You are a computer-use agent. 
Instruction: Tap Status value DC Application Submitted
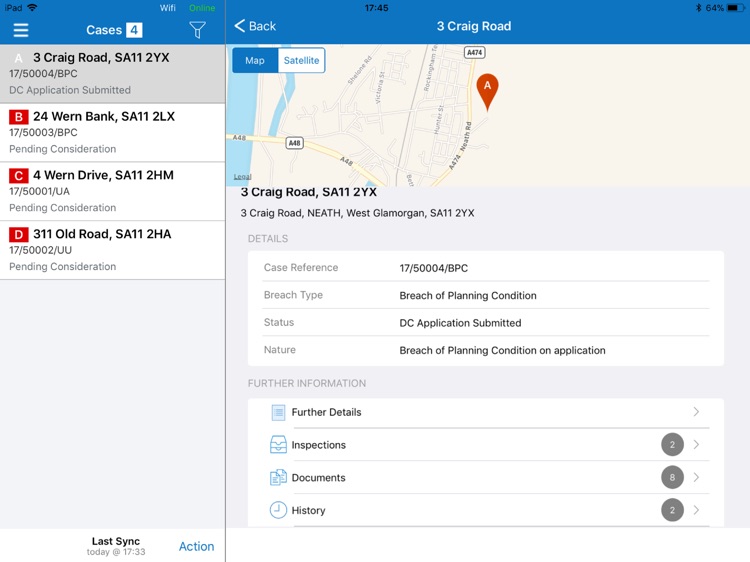coord(460,323)
